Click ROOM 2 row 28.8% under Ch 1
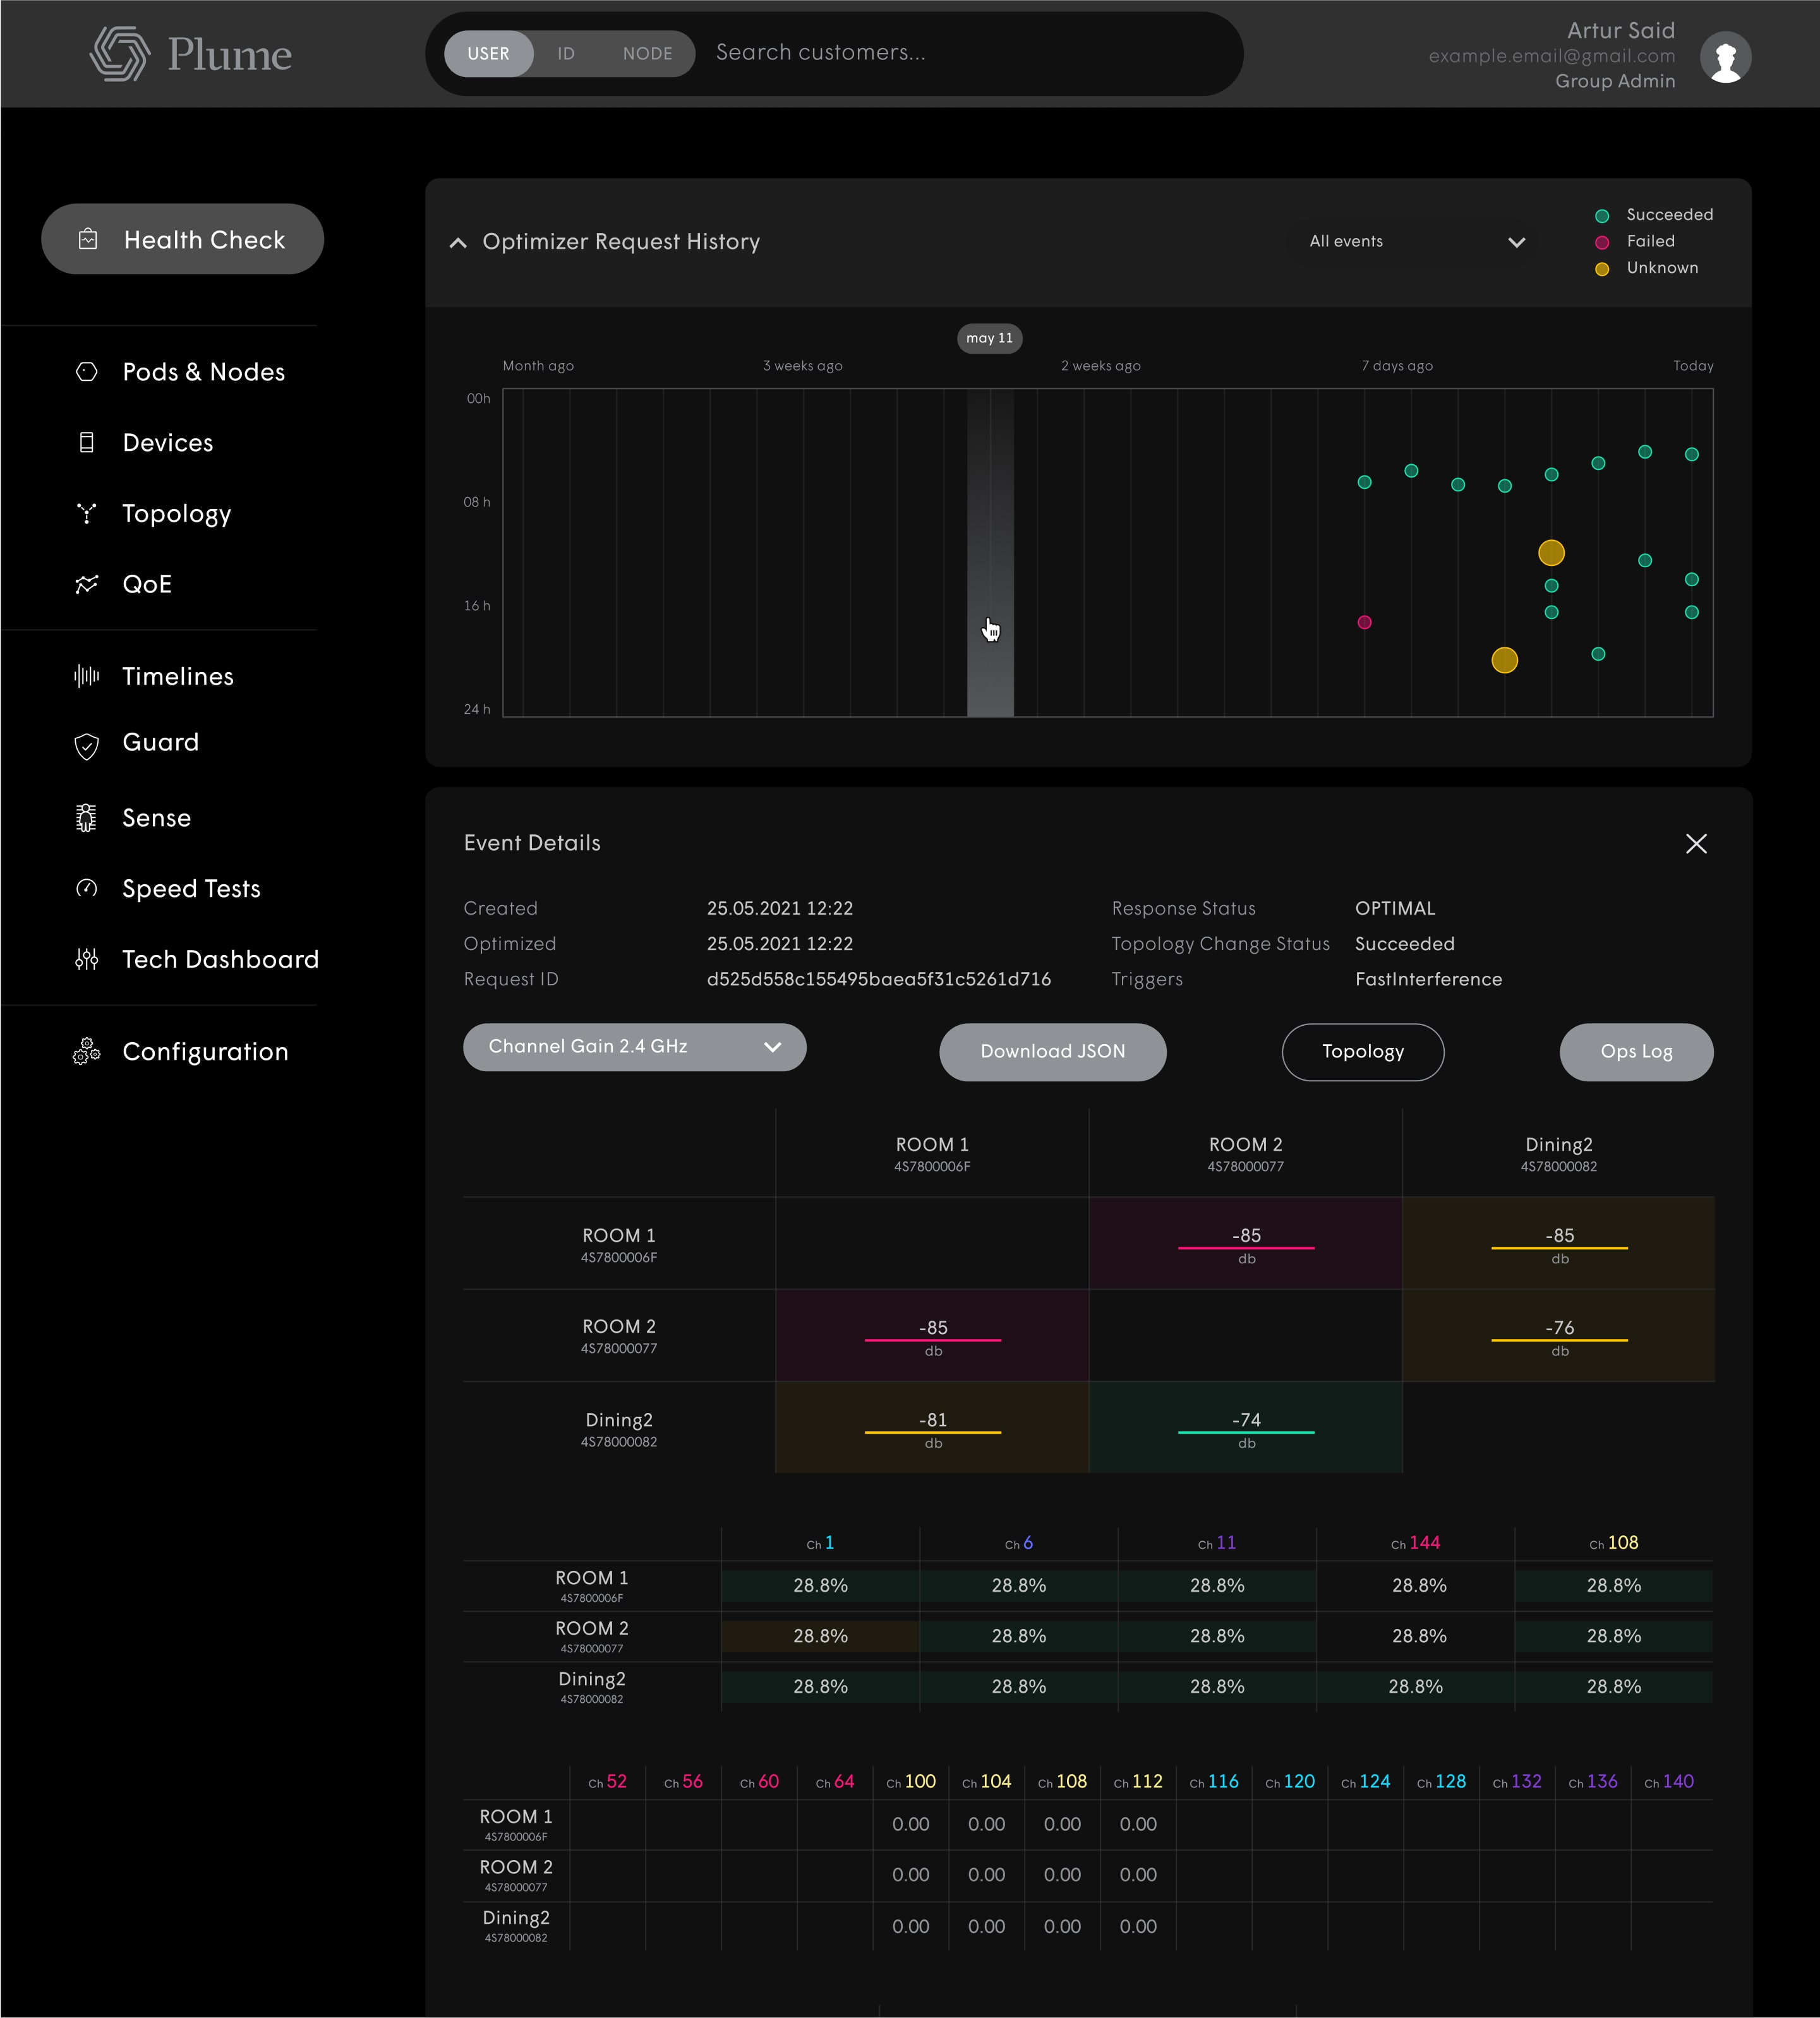Viewport: 1820px width, 2018px height. [x=820, y=1636]
